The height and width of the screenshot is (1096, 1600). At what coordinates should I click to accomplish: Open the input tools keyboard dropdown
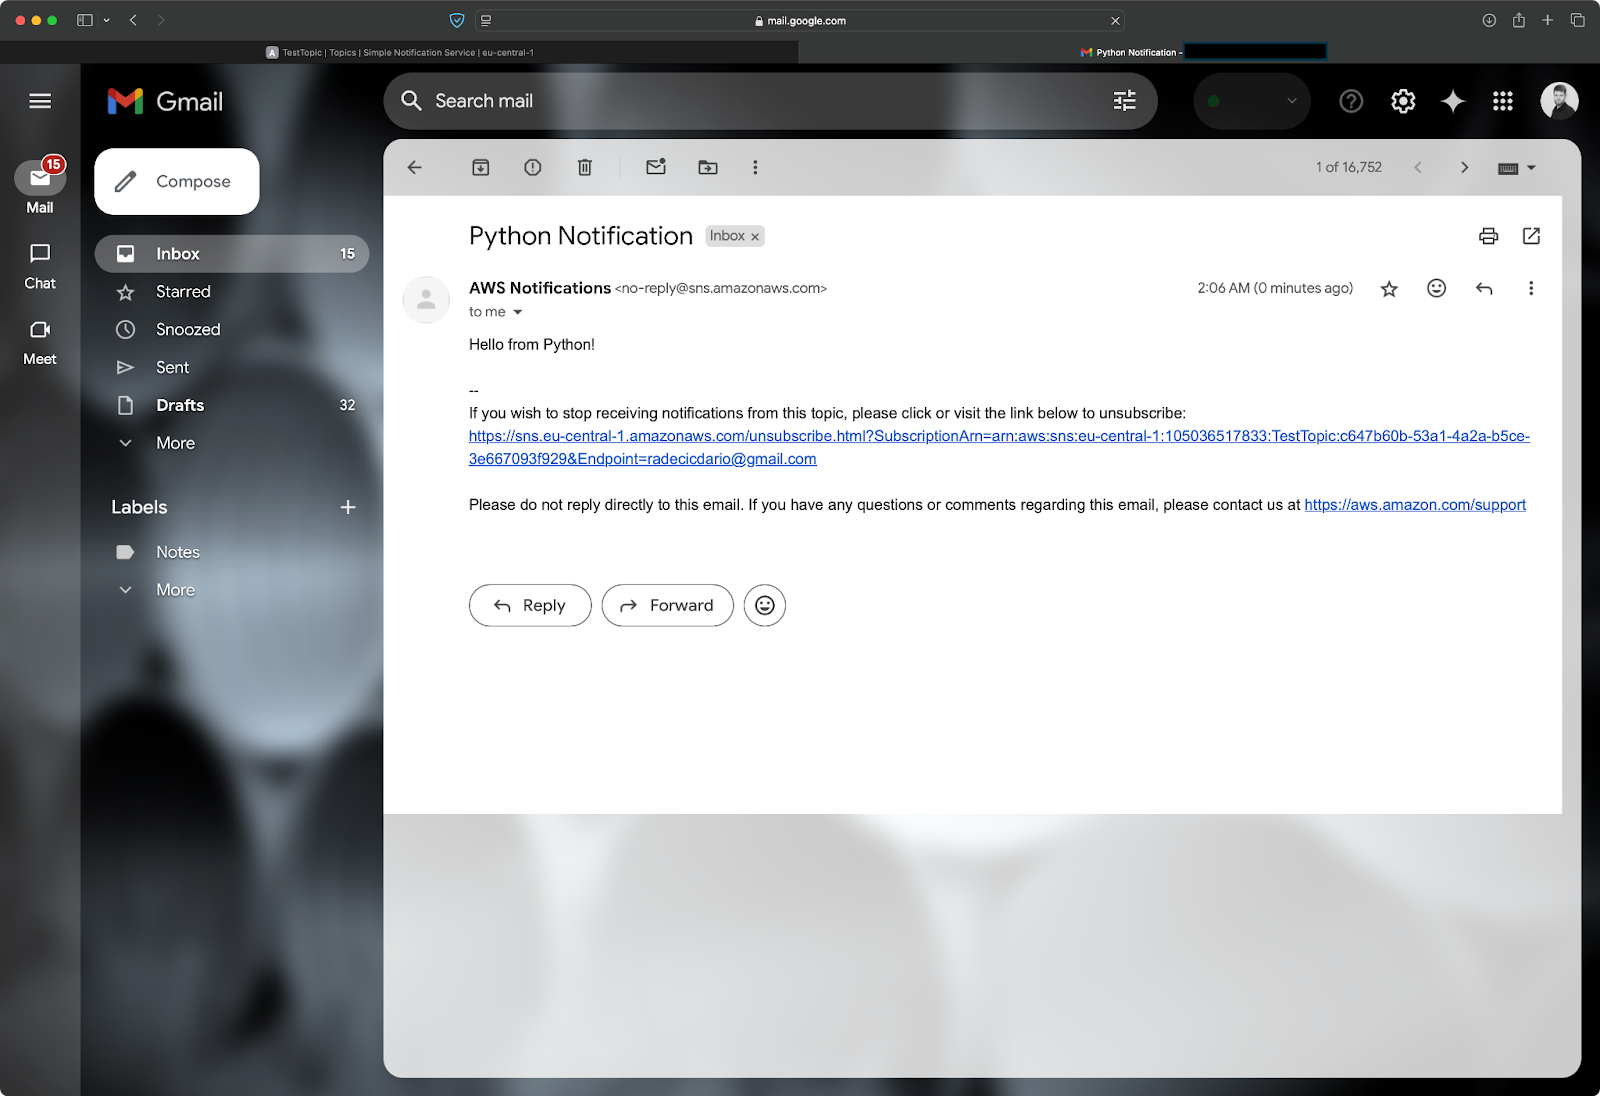(1517, 168)
